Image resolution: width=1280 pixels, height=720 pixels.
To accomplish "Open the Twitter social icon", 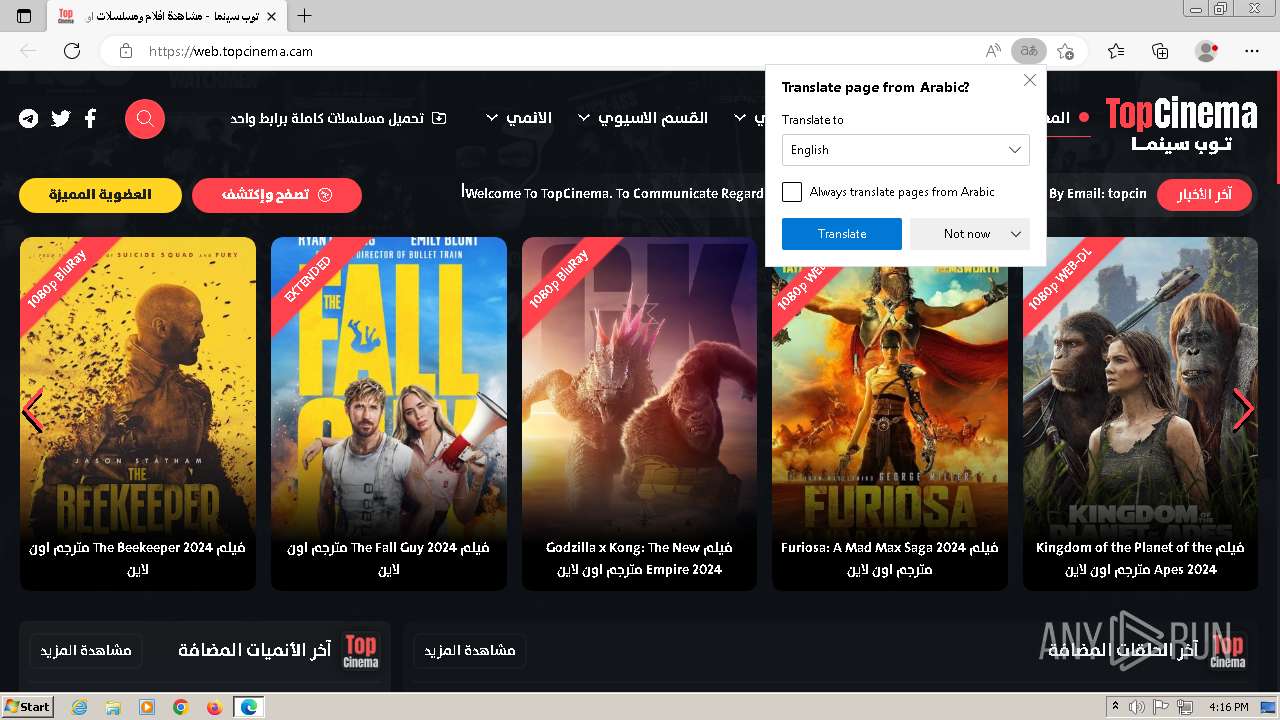I will 61,119.
